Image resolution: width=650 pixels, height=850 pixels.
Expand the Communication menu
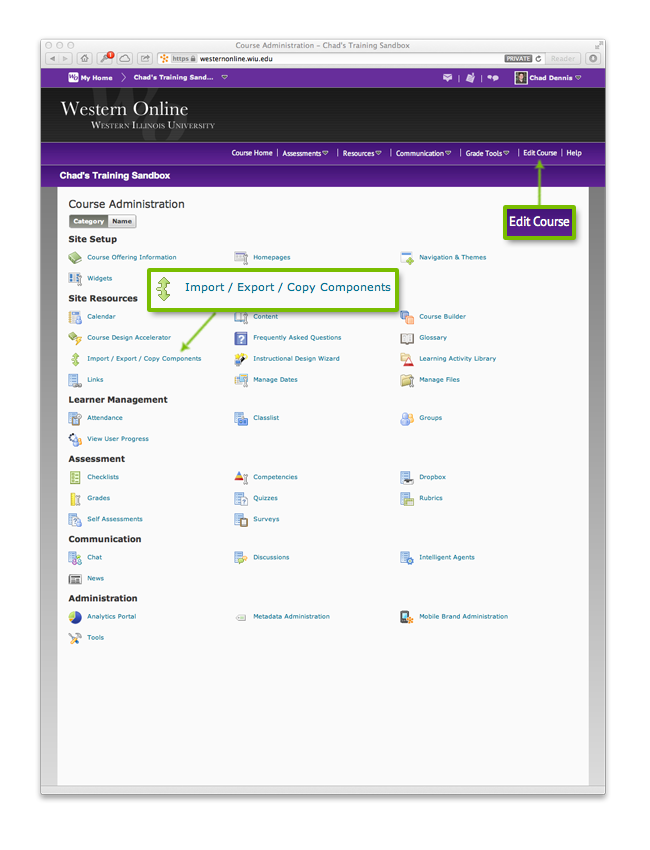click(423, 153)
